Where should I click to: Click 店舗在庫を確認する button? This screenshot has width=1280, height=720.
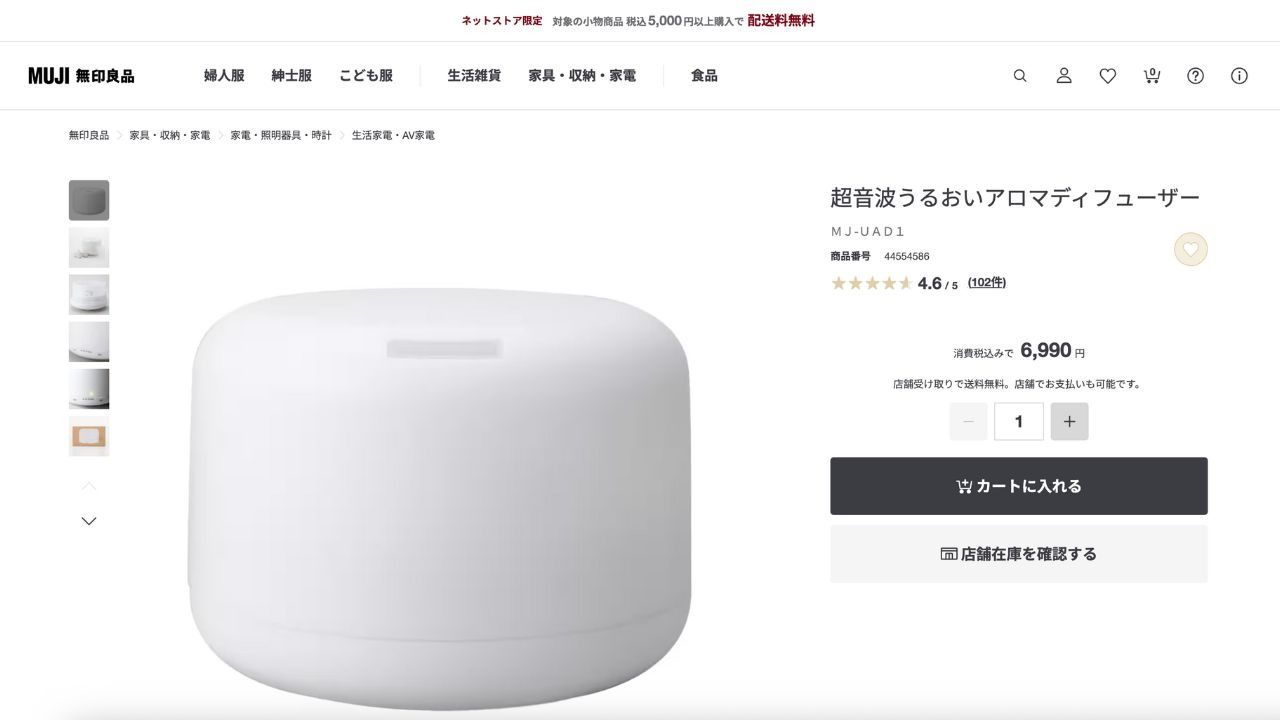[1019, 554]
